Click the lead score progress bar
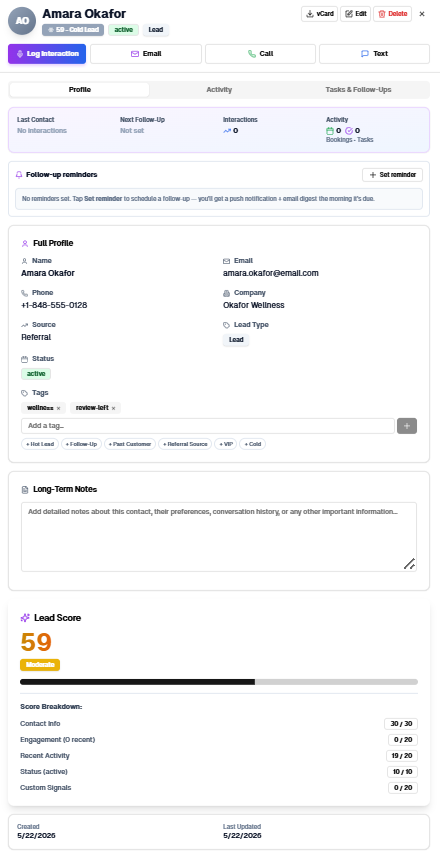Viewport: 440px width, 858px height. (x=219, y=682)
